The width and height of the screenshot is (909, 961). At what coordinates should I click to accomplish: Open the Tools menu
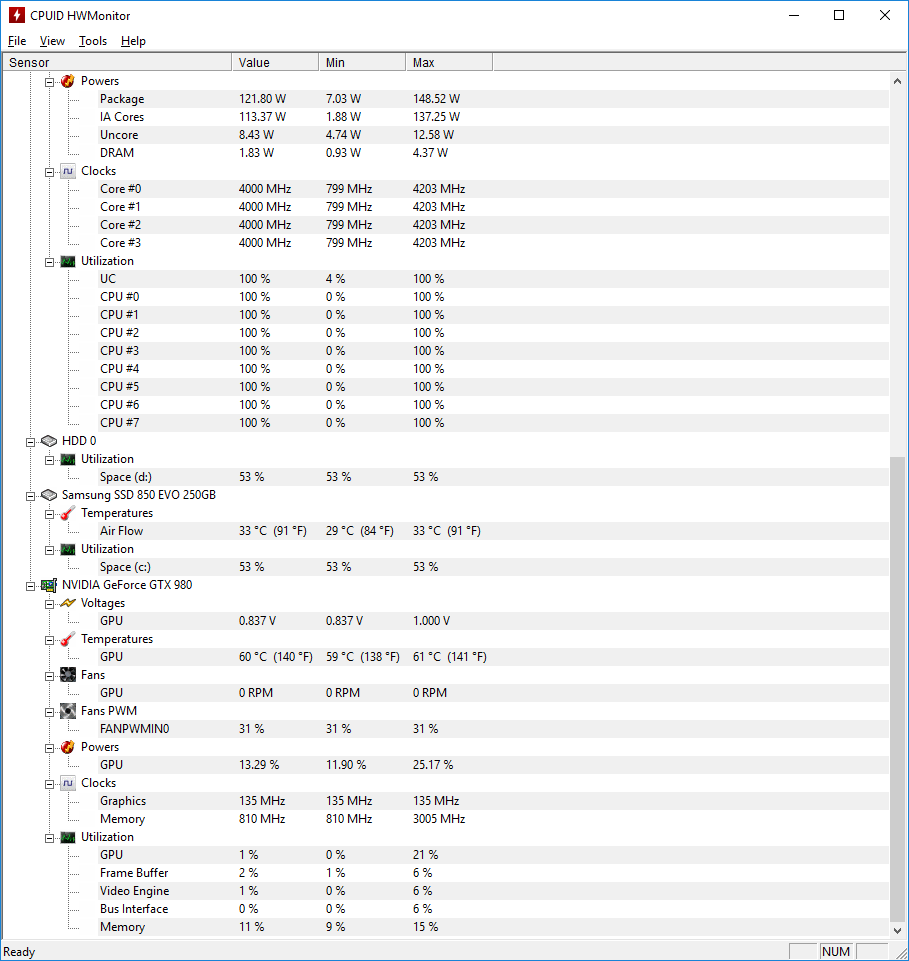(93, 41)
